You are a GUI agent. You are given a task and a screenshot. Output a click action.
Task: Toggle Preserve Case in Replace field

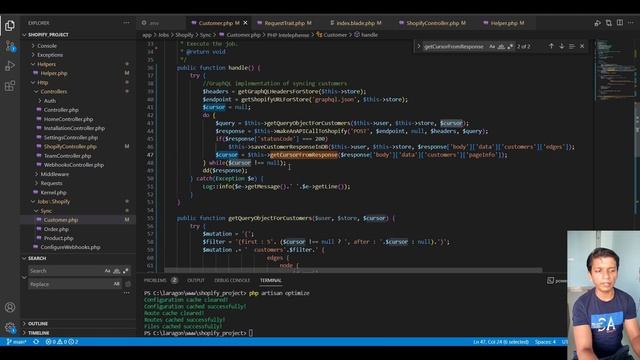[x=117, y=284]
